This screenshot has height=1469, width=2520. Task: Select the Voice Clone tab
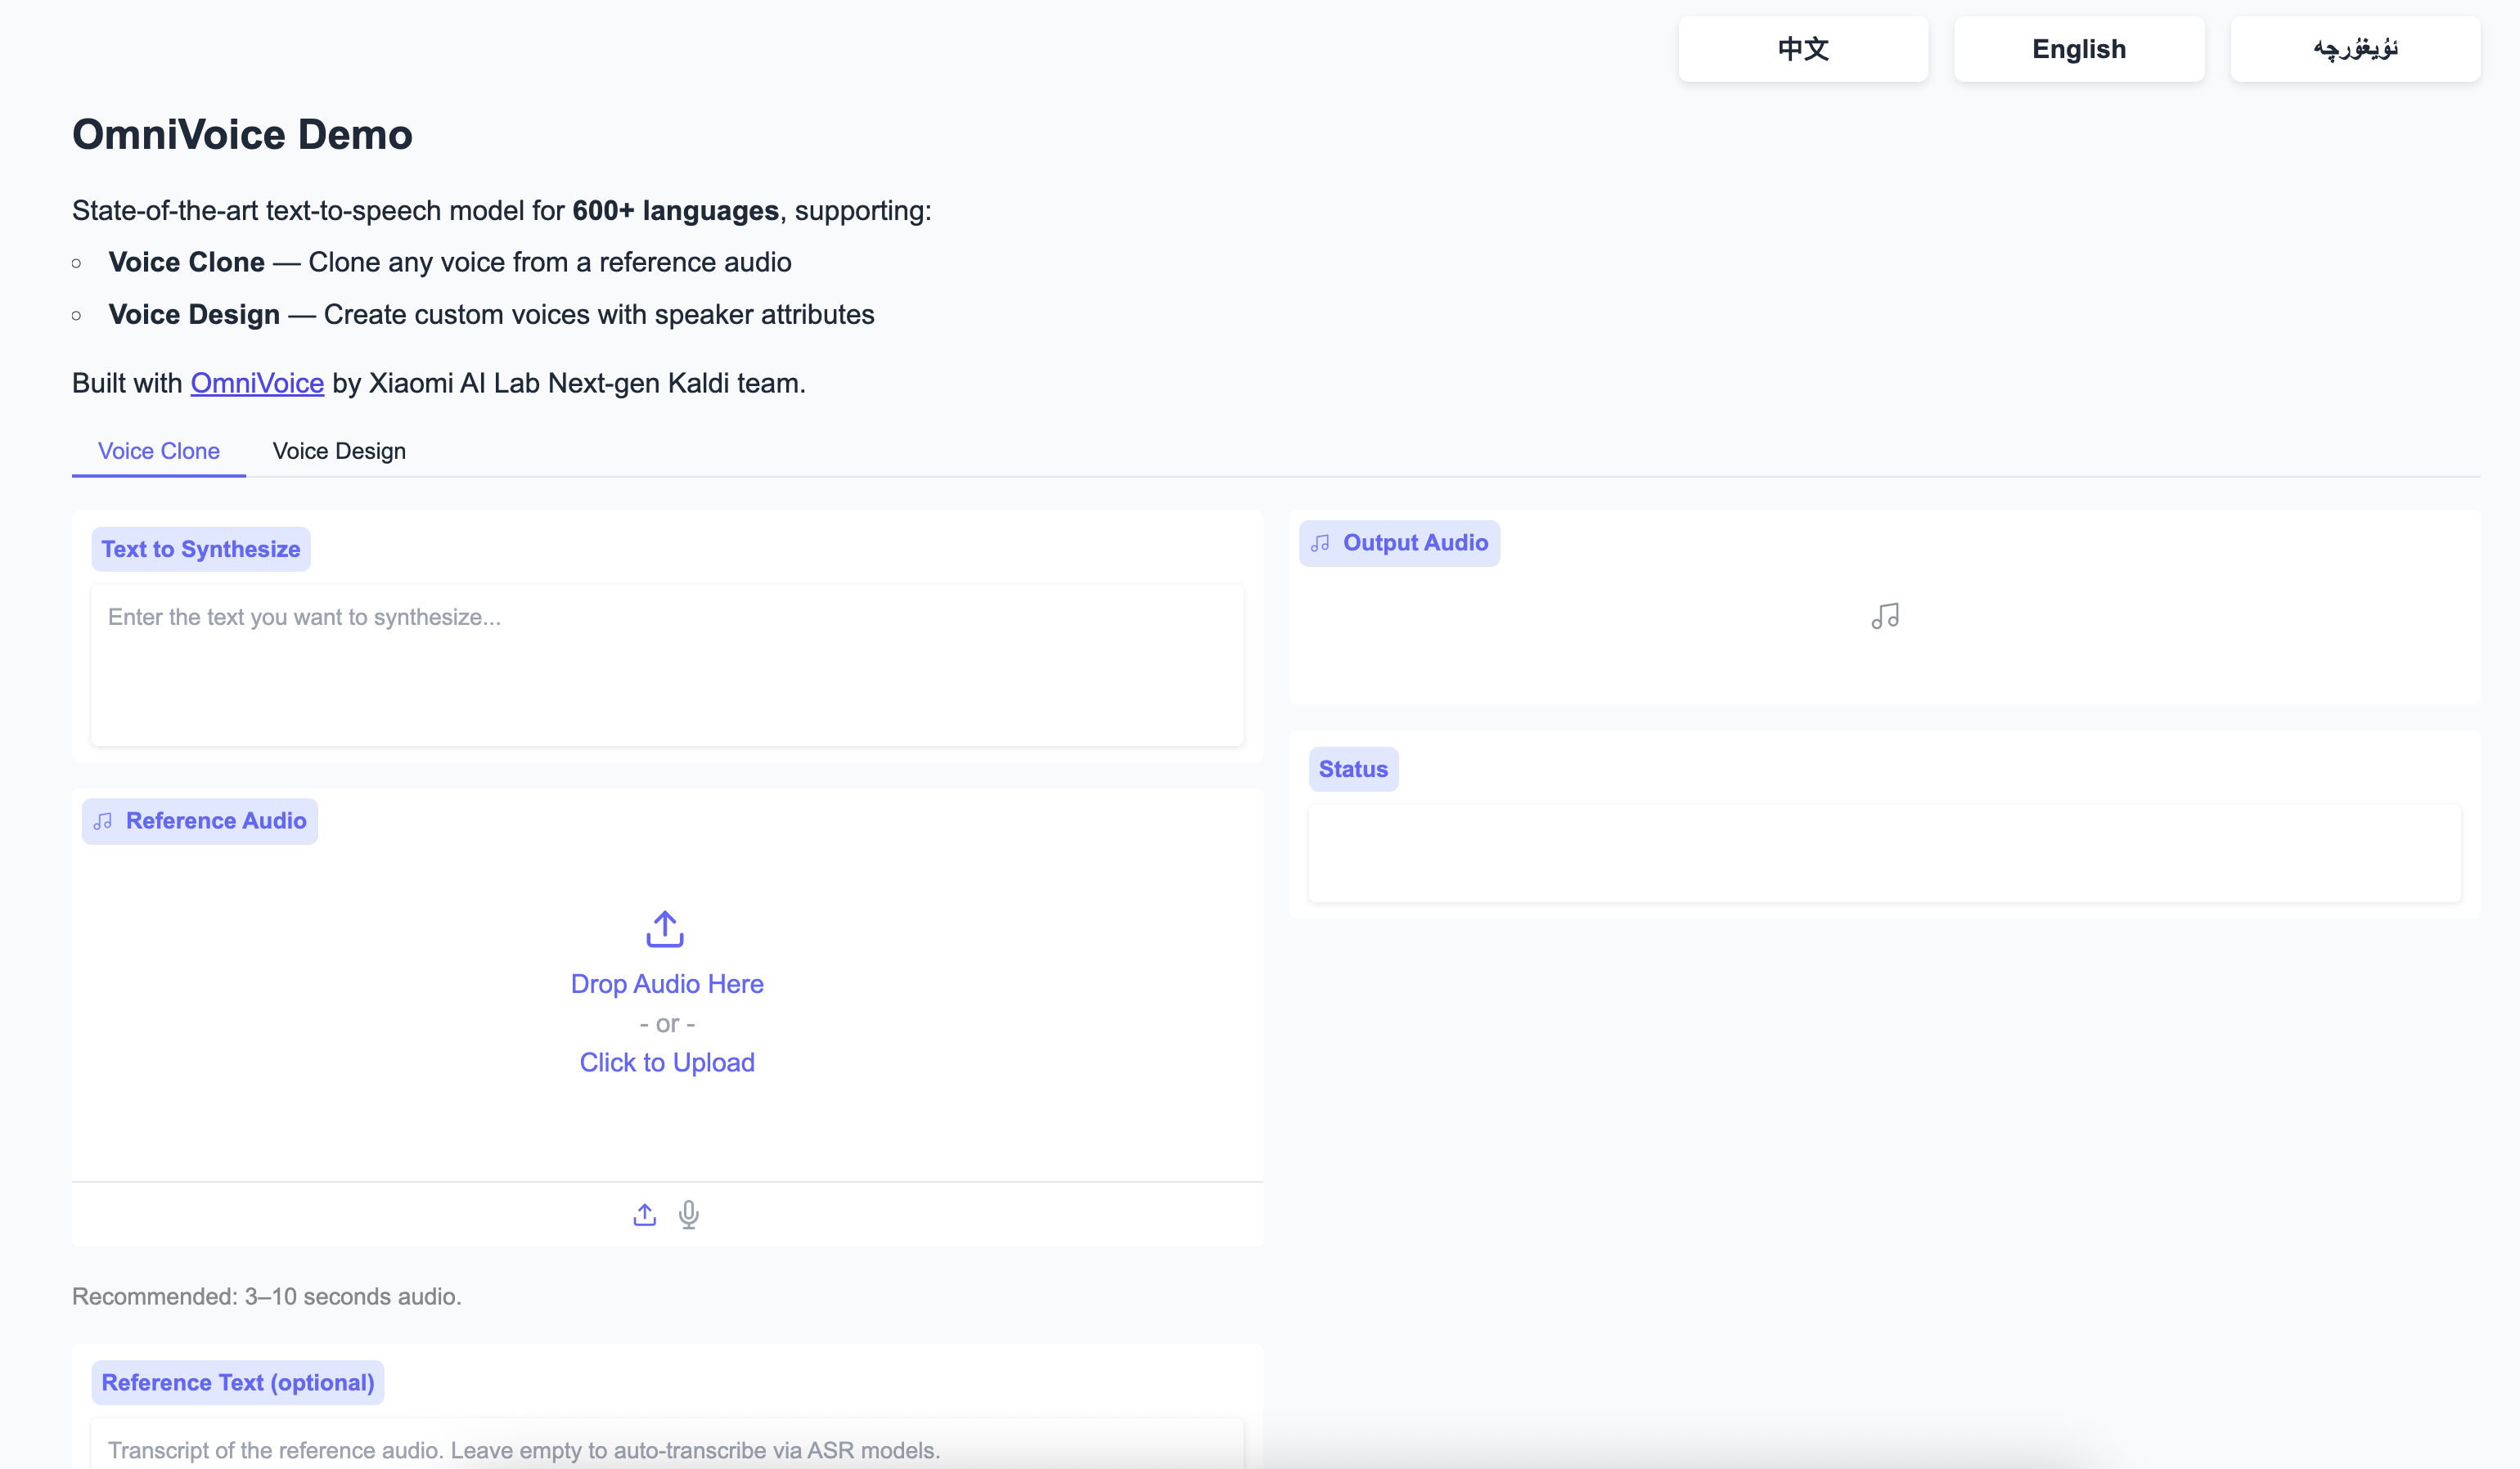159,451
